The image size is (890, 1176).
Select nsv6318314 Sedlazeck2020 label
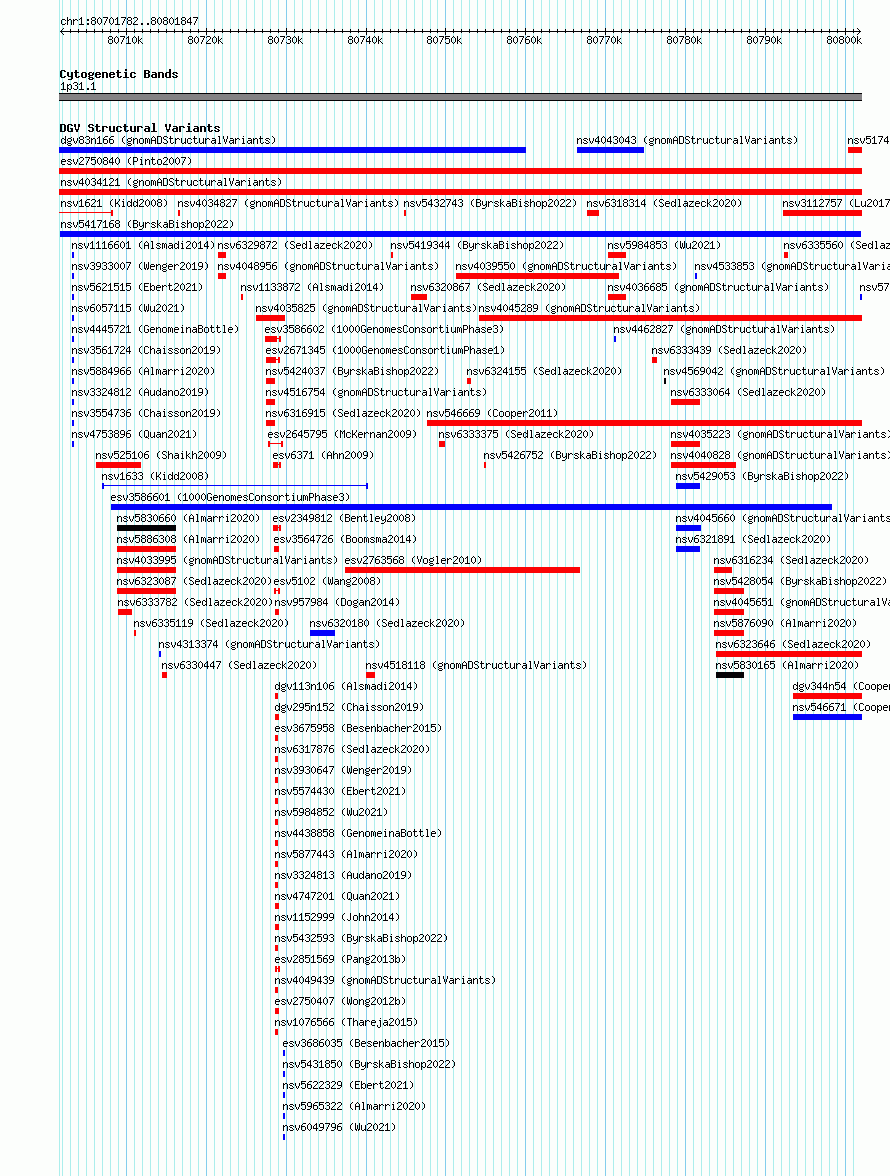pyautogui.click(x=664, y=203)
